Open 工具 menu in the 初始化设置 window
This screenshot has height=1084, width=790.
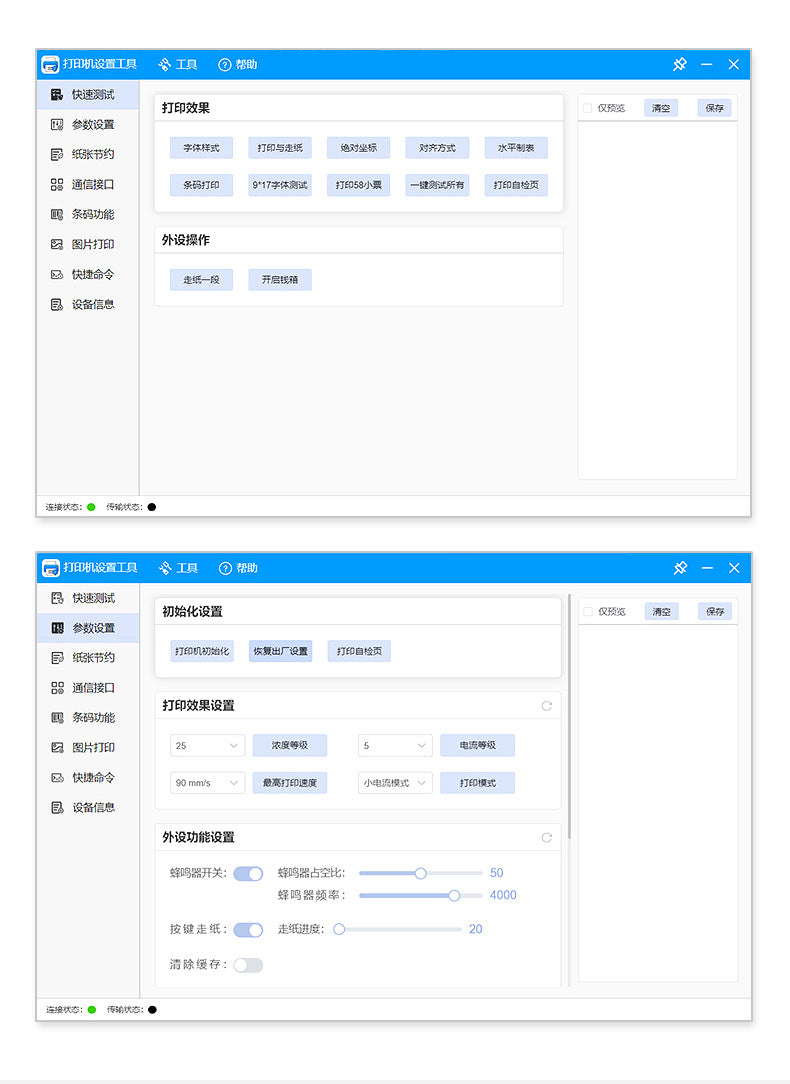pyautogui.click(x=178, y=568)
